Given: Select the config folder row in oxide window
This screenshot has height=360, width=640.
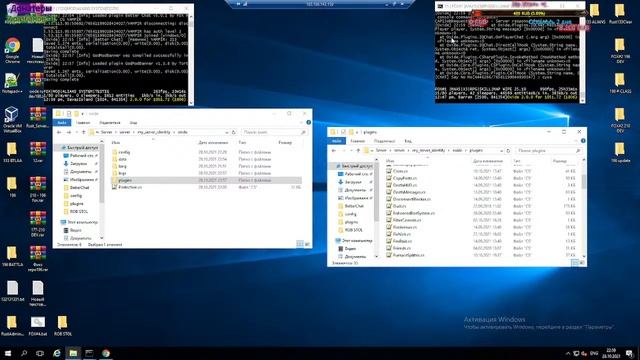Looking at the screenshot, I should click(x=206, y=152).
